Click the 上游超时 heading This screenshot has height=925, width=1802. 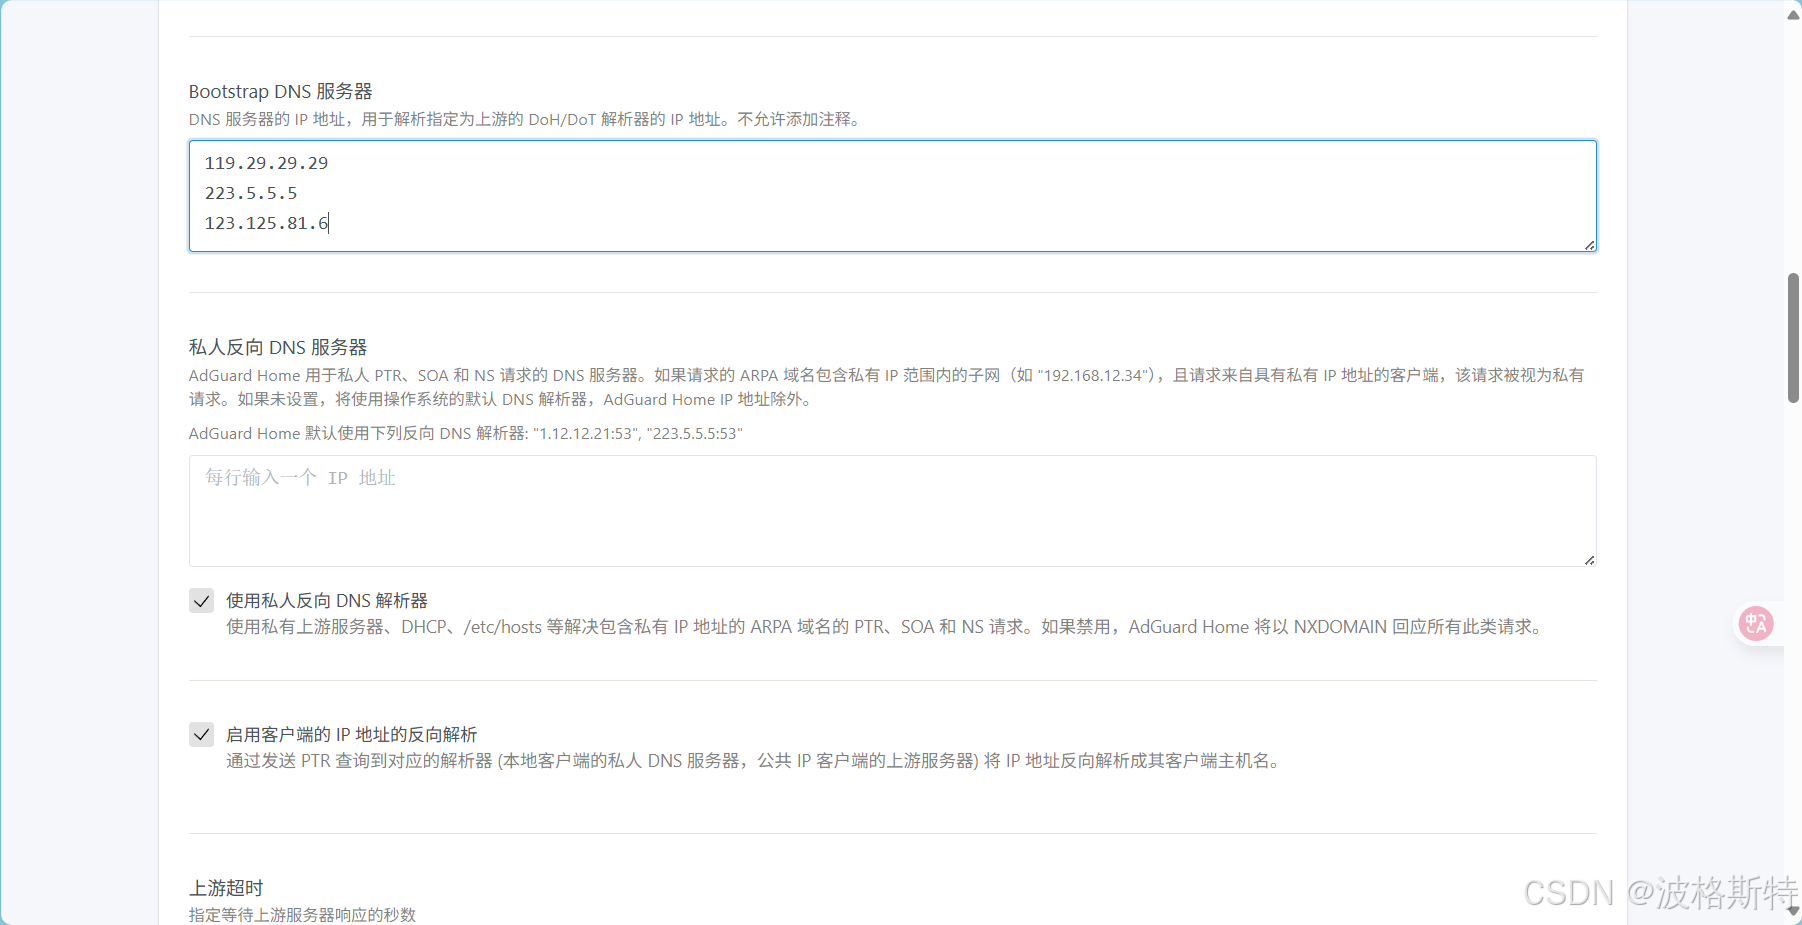(226, 888)
